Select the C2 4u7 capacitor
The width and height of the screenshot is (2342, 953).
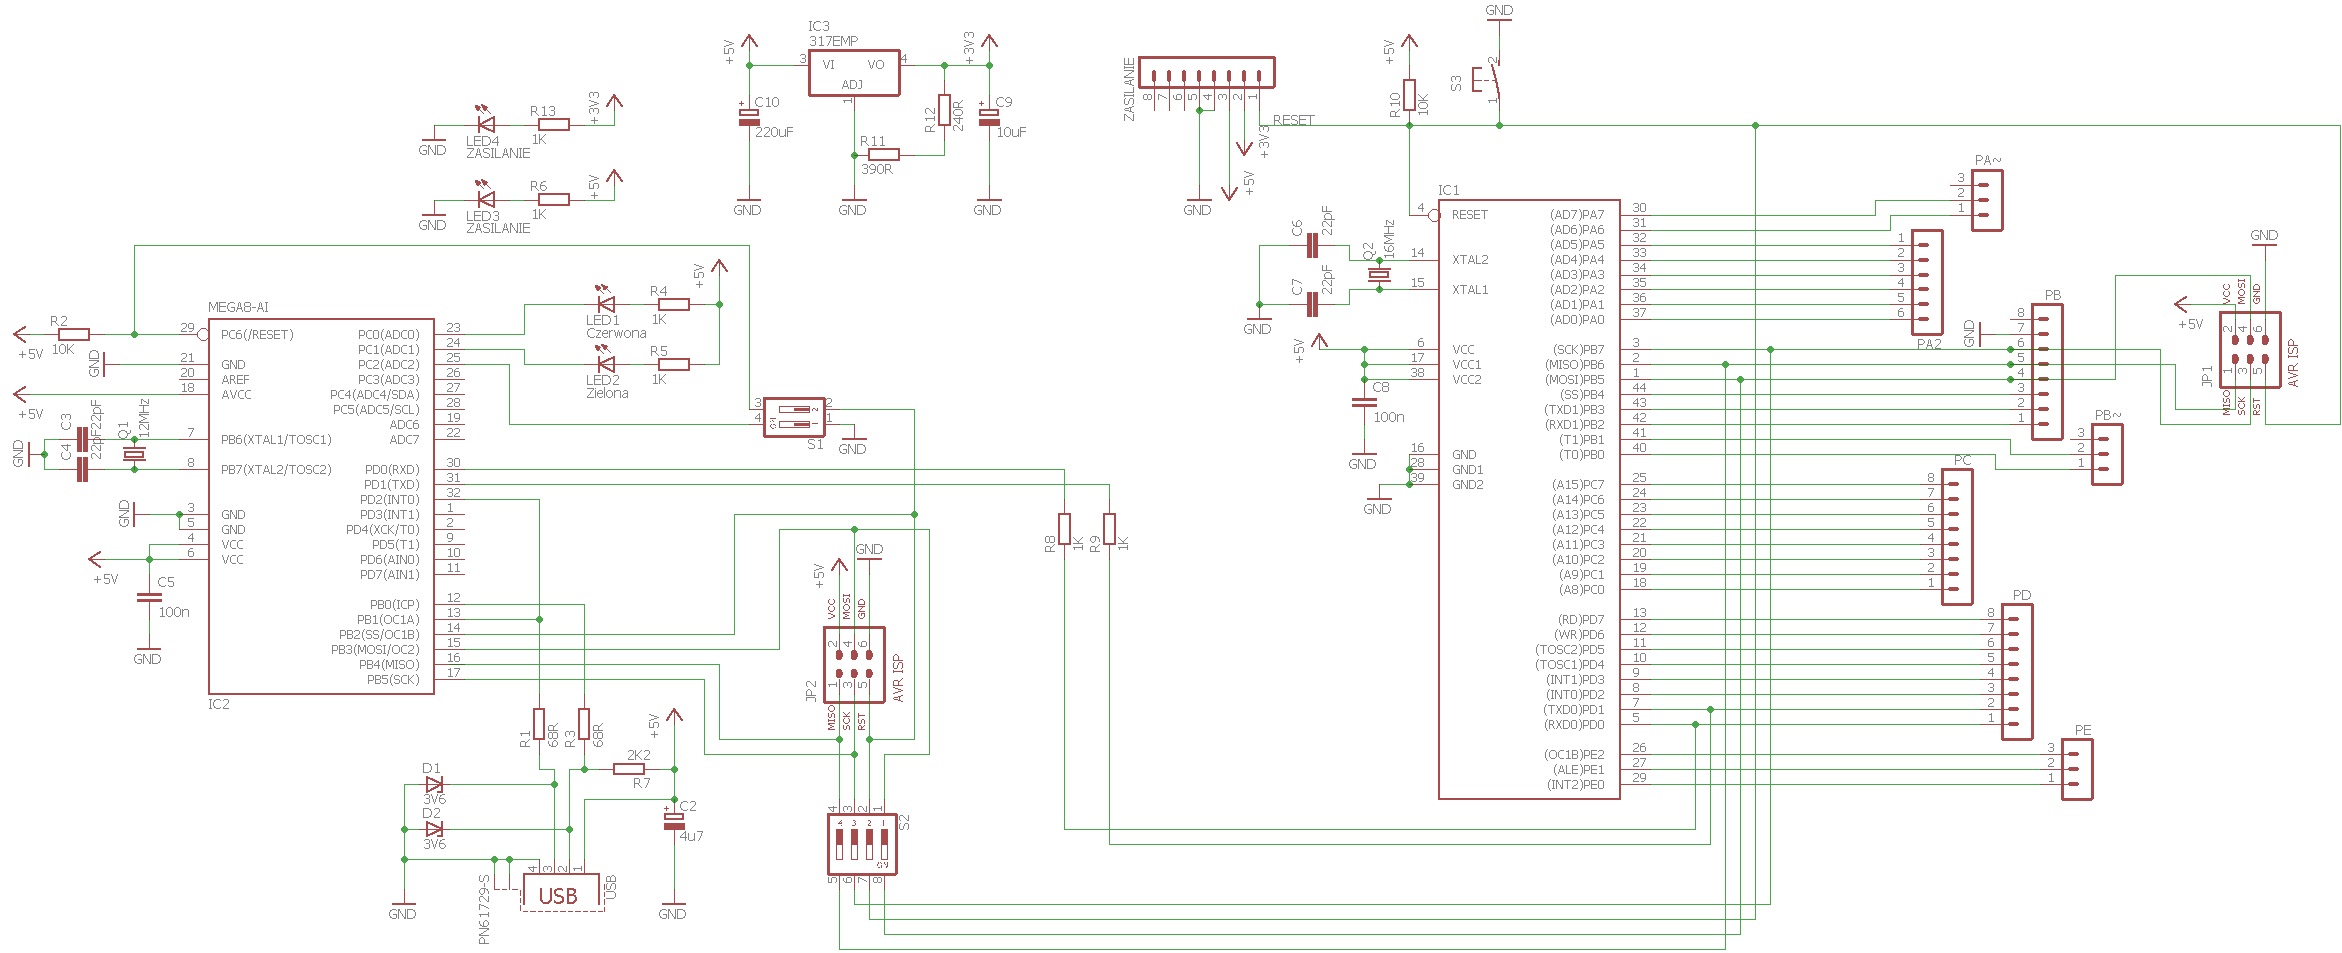674,821
